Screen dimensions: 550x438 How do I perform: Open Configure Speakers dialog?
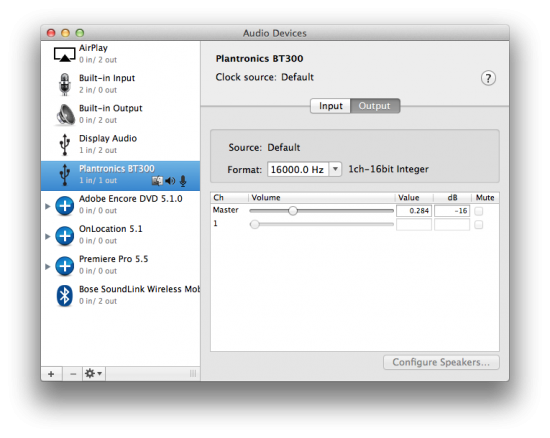click(441, 362)
